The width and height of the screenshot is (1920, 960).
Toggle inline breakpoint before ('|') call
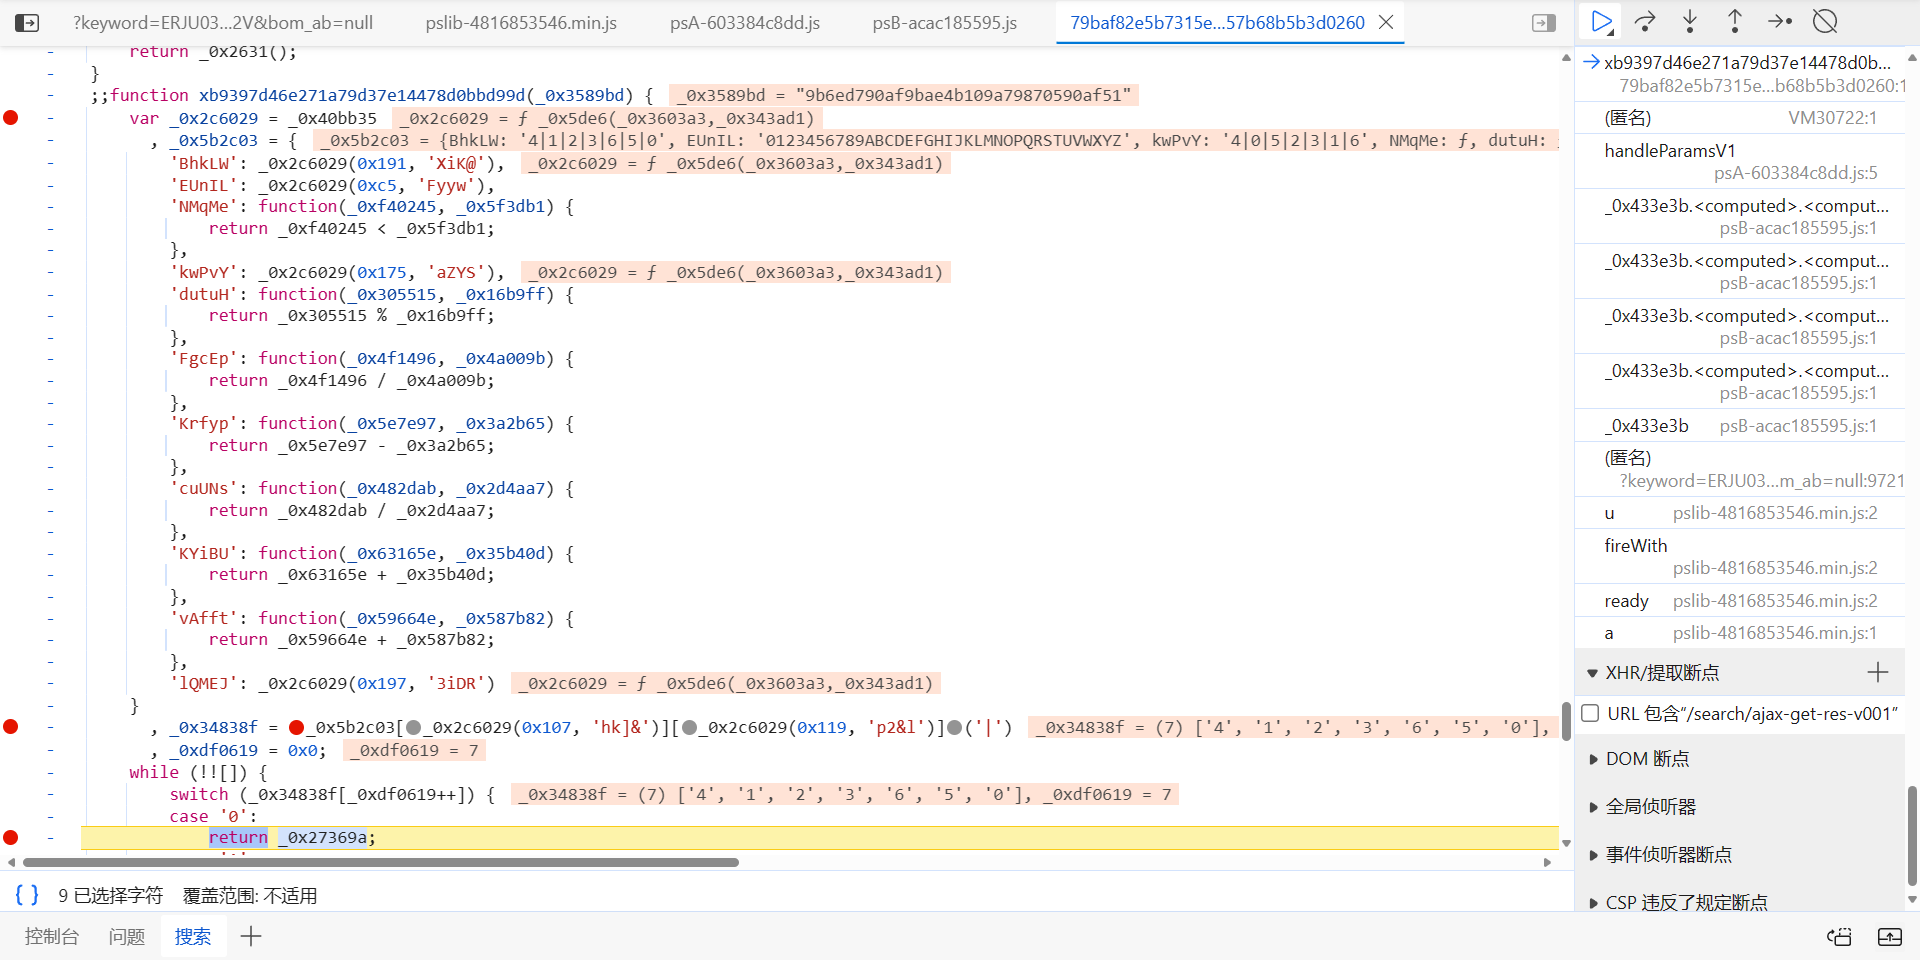click(954, 728)
